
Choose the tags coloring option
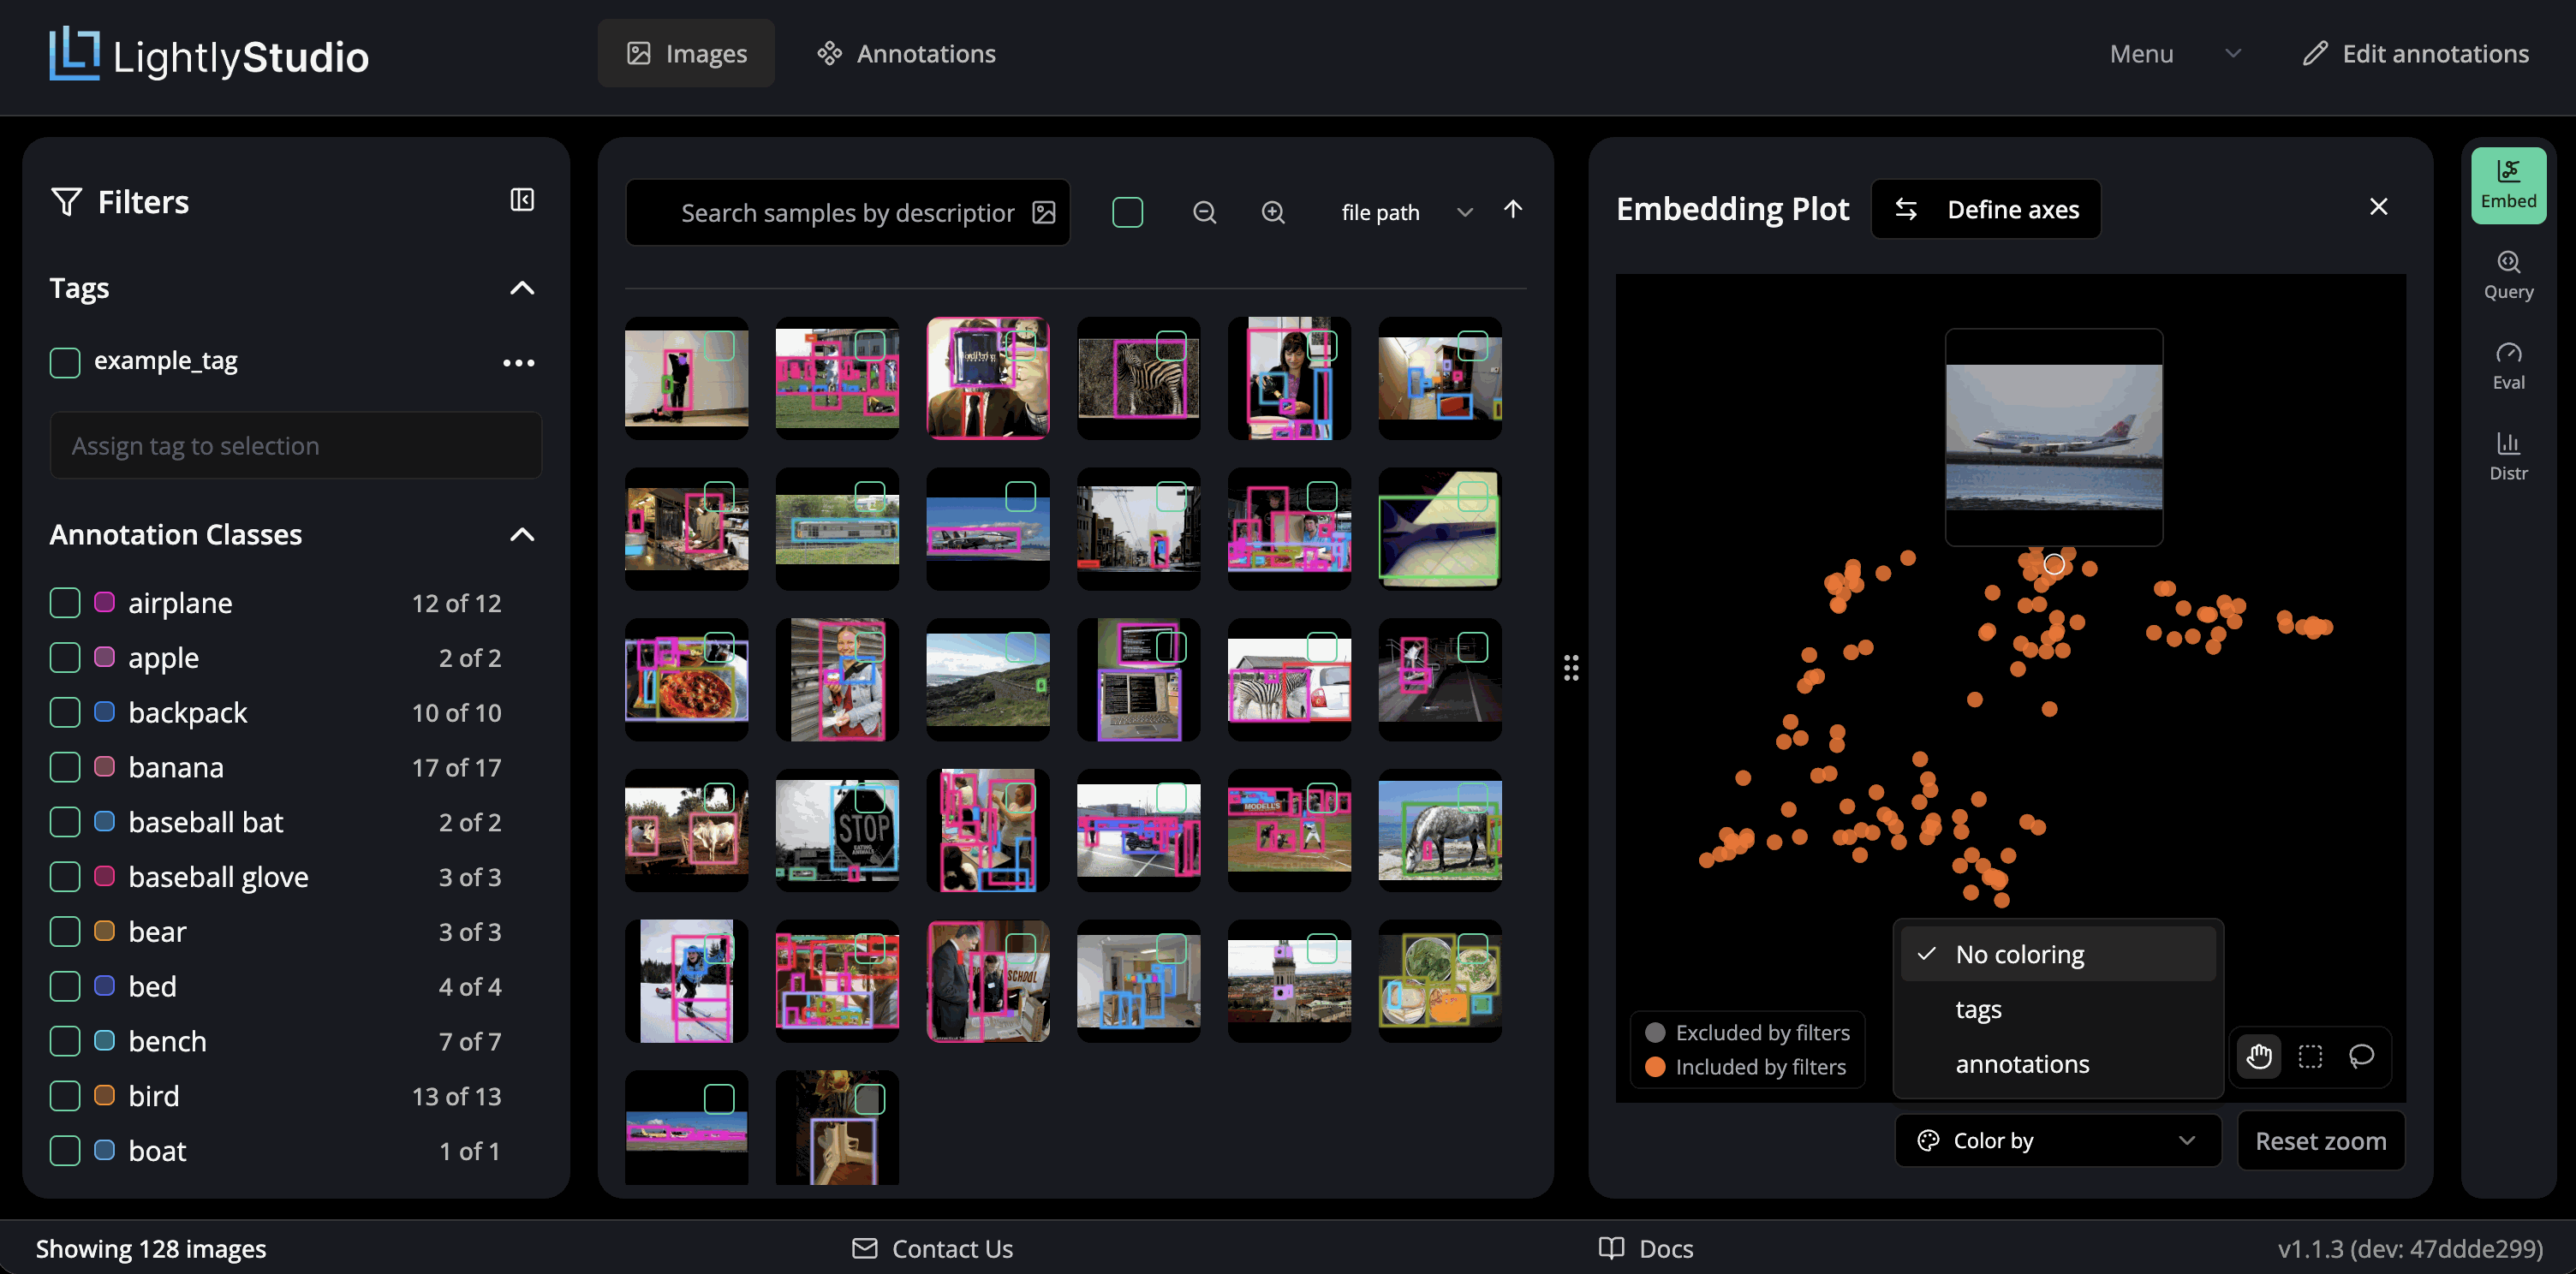[2057, 1009]
